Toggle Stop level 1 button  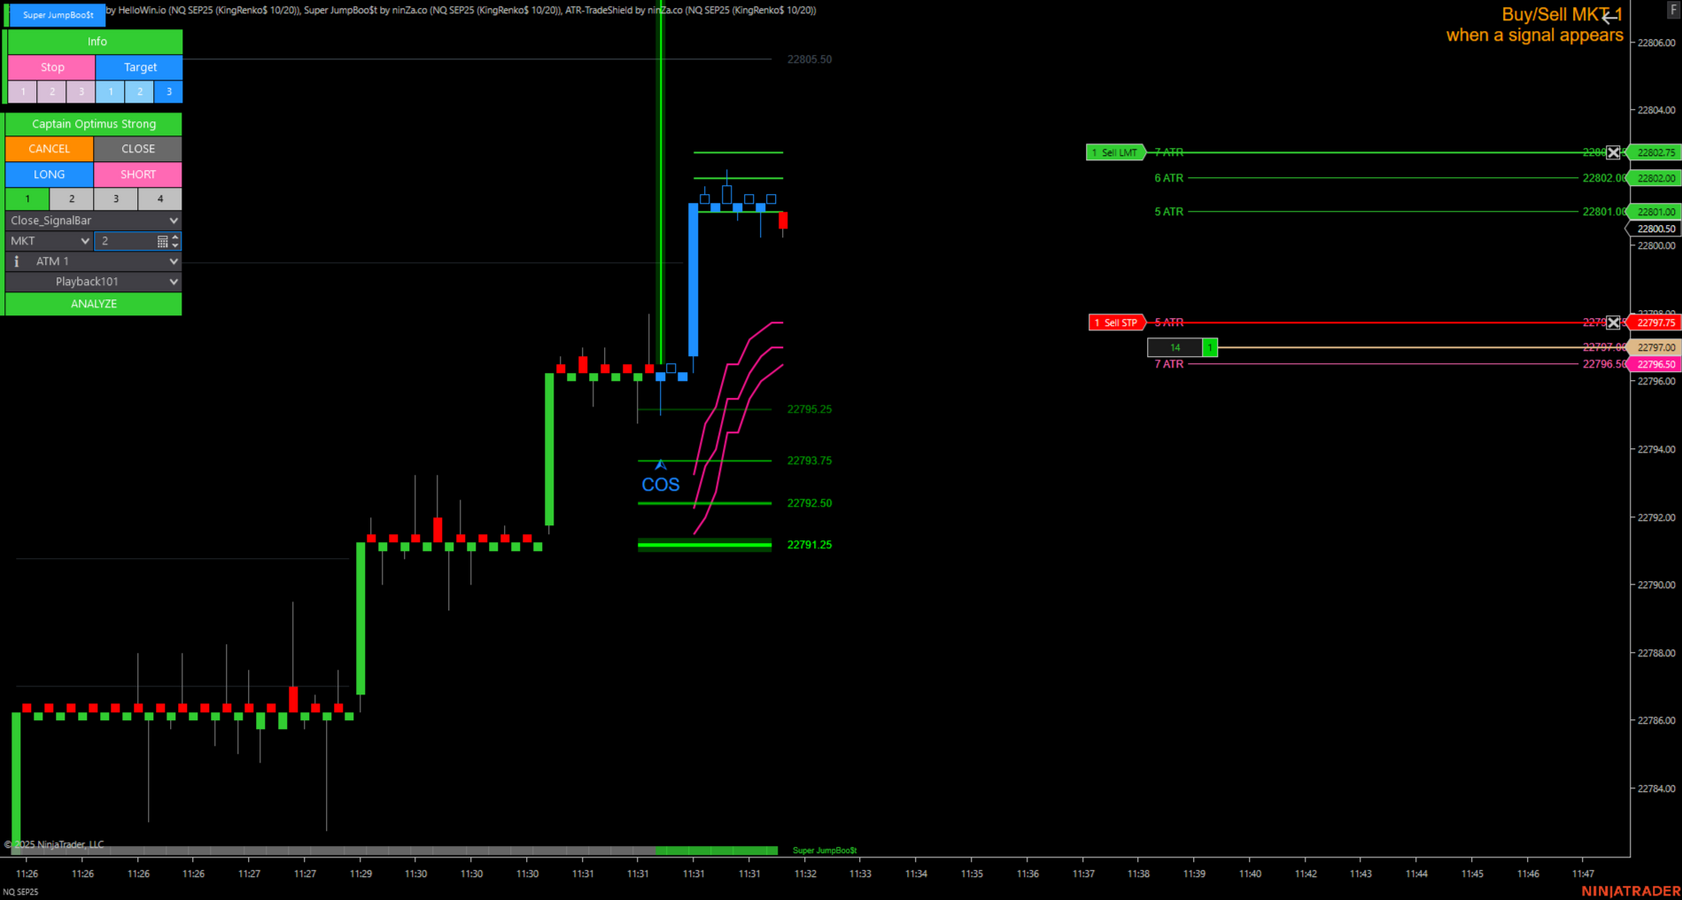23,92
